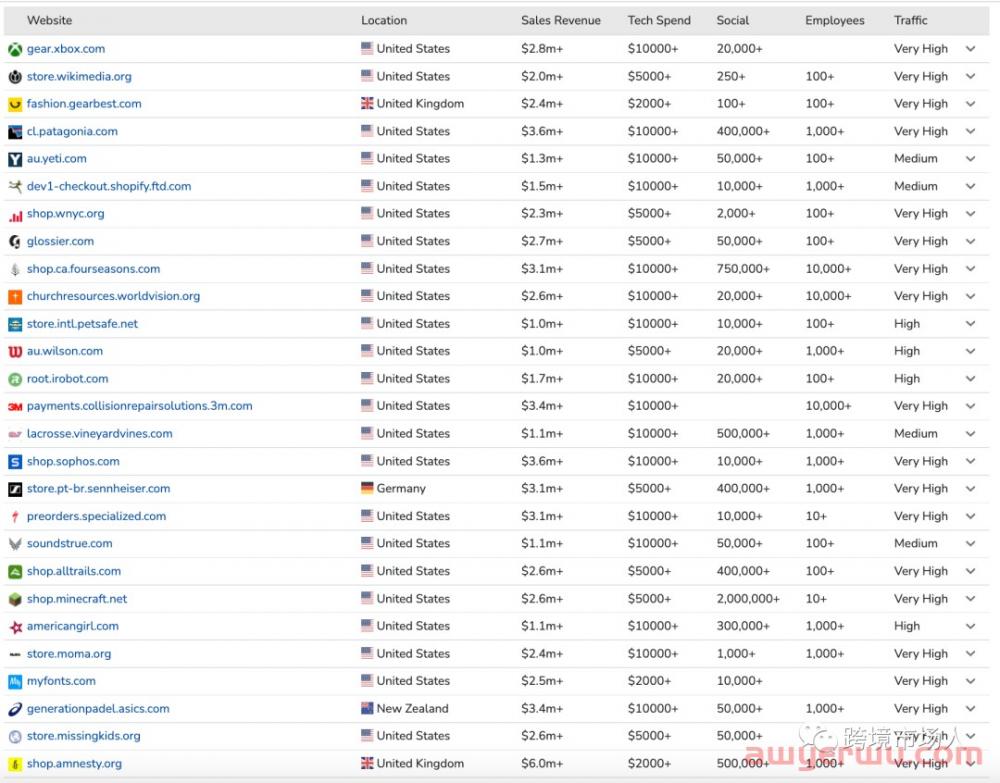Open the store.moma.org link
Viewport: 1000px width, 783px height.
click(x=69, y=654)
